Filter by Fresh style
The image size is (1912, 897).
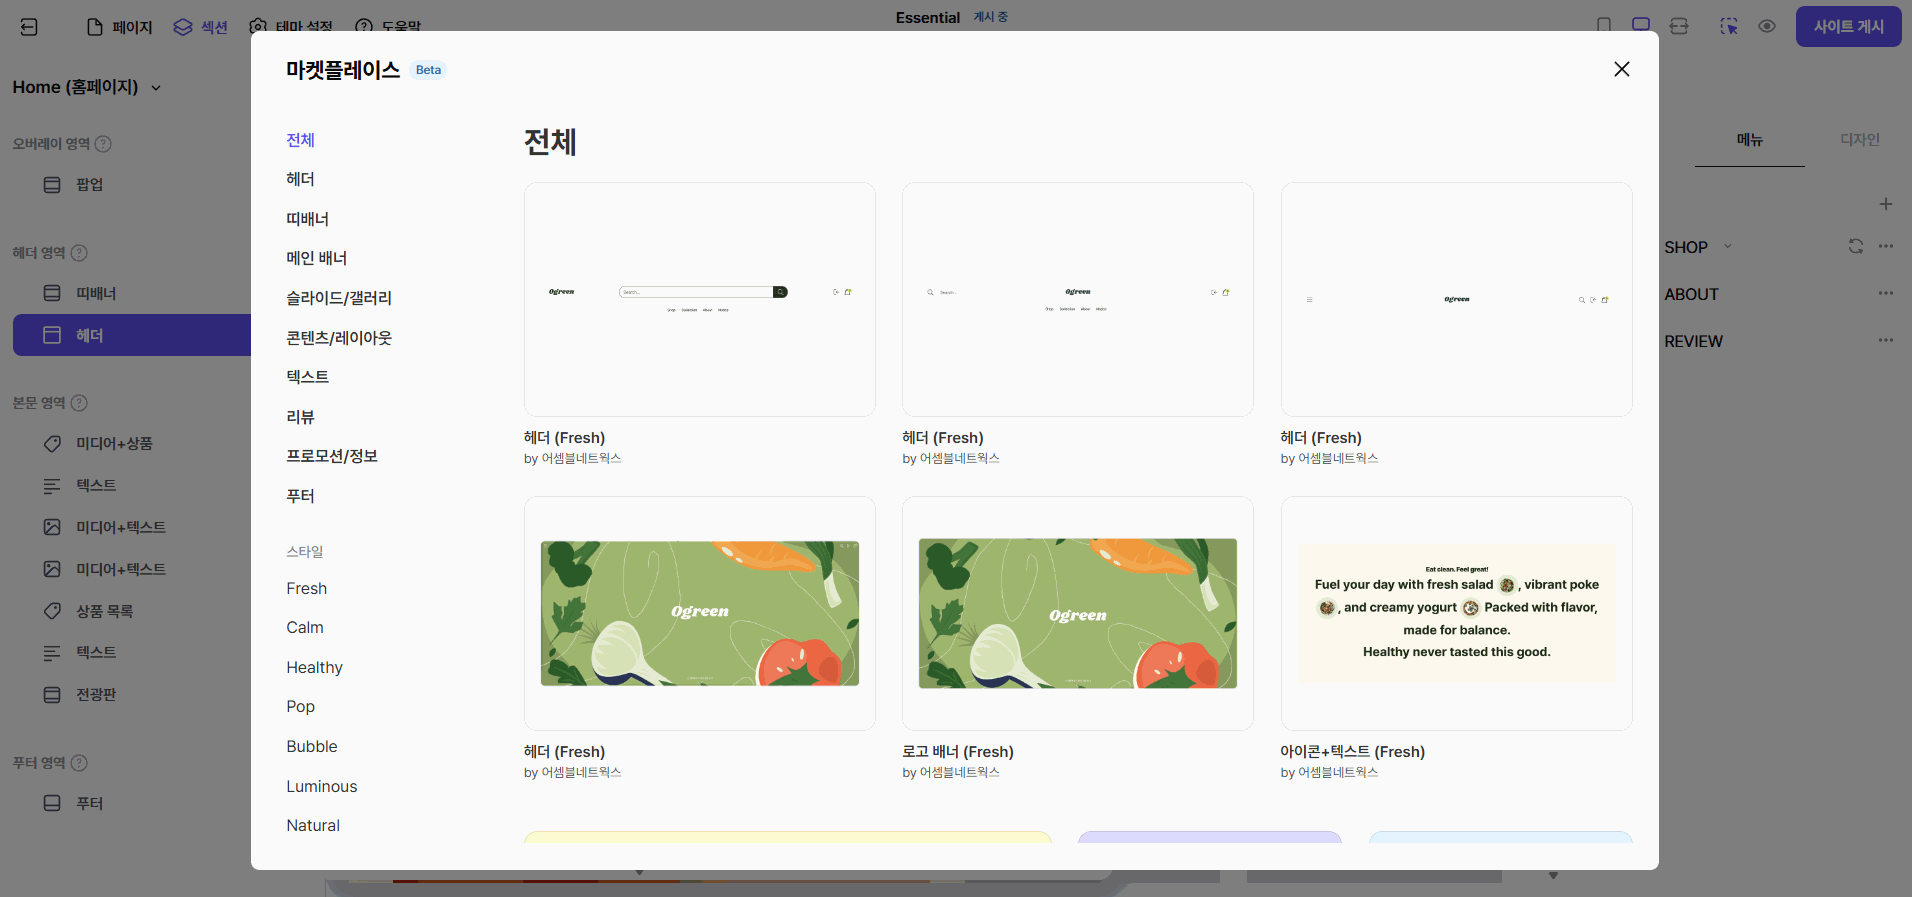click(x=306, y=589)
